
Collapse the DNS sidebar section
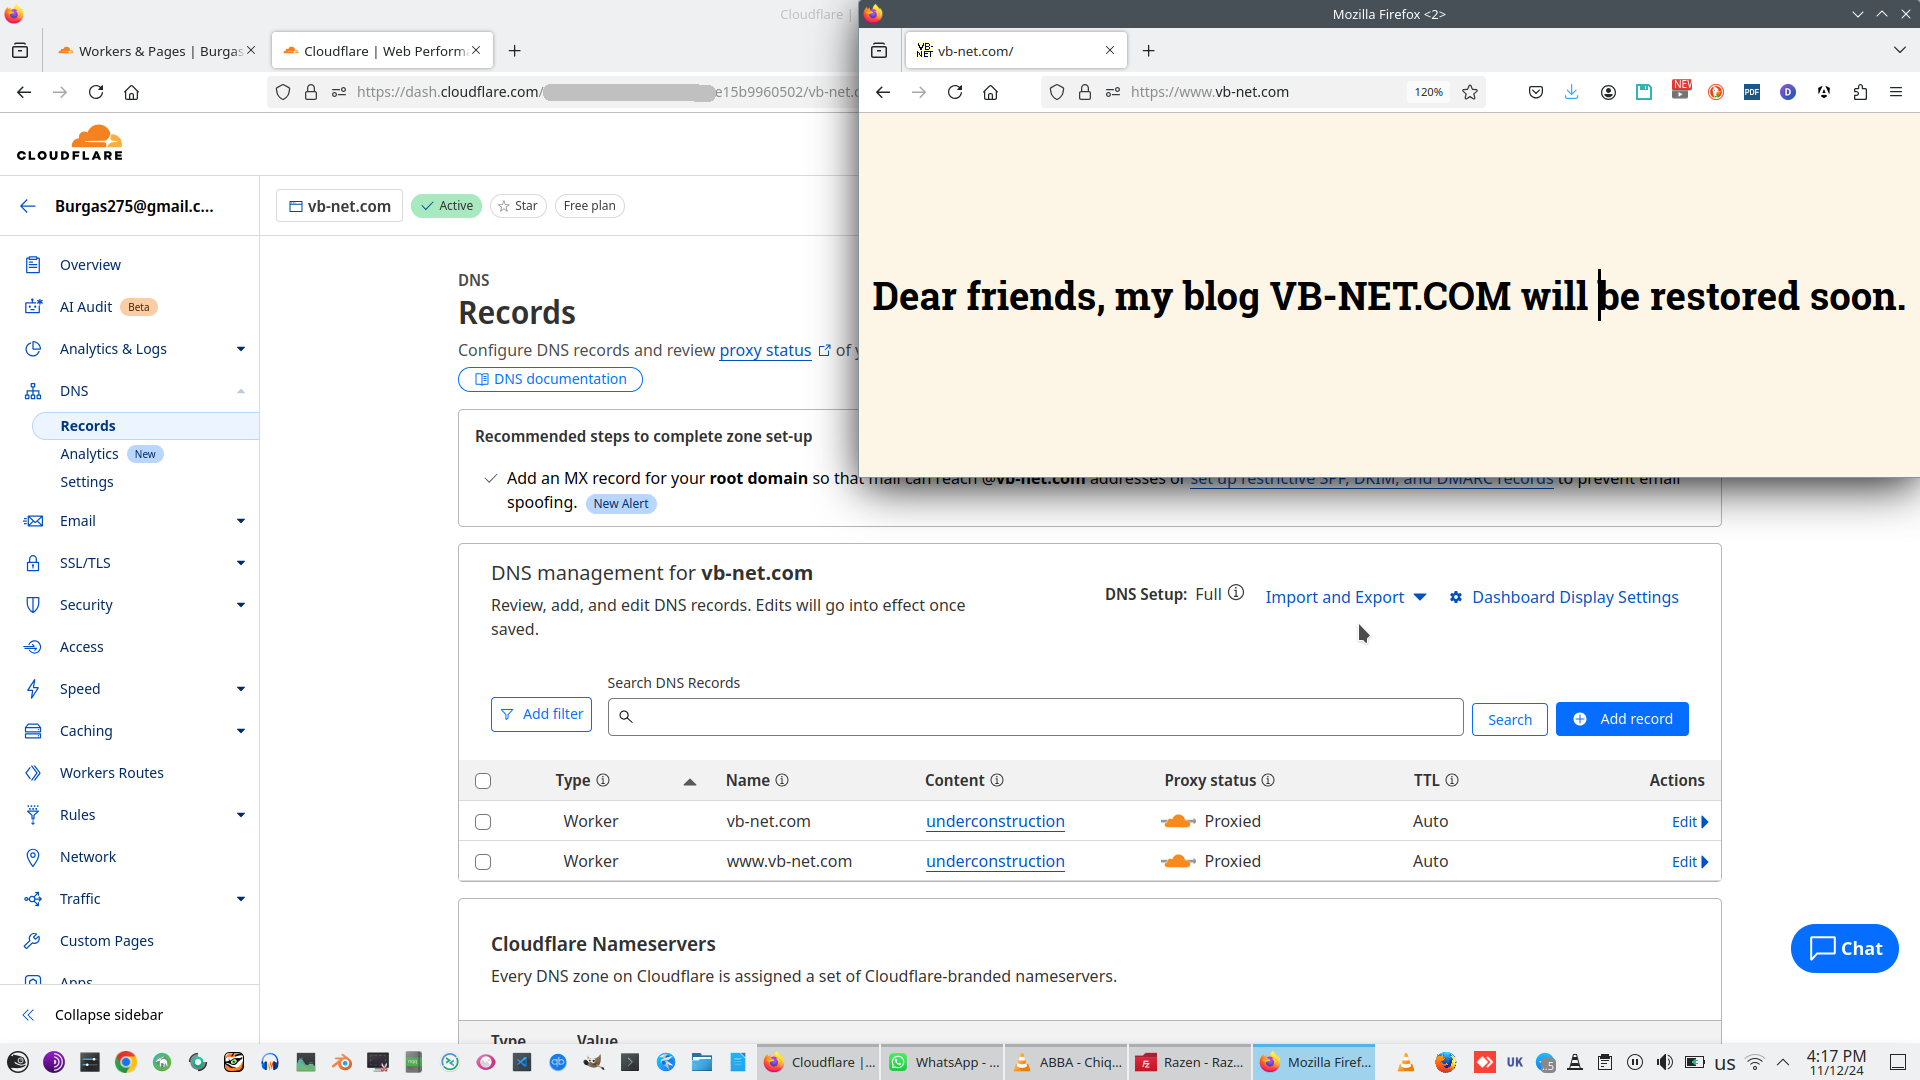pyautogui.click(x=240, y=391)
